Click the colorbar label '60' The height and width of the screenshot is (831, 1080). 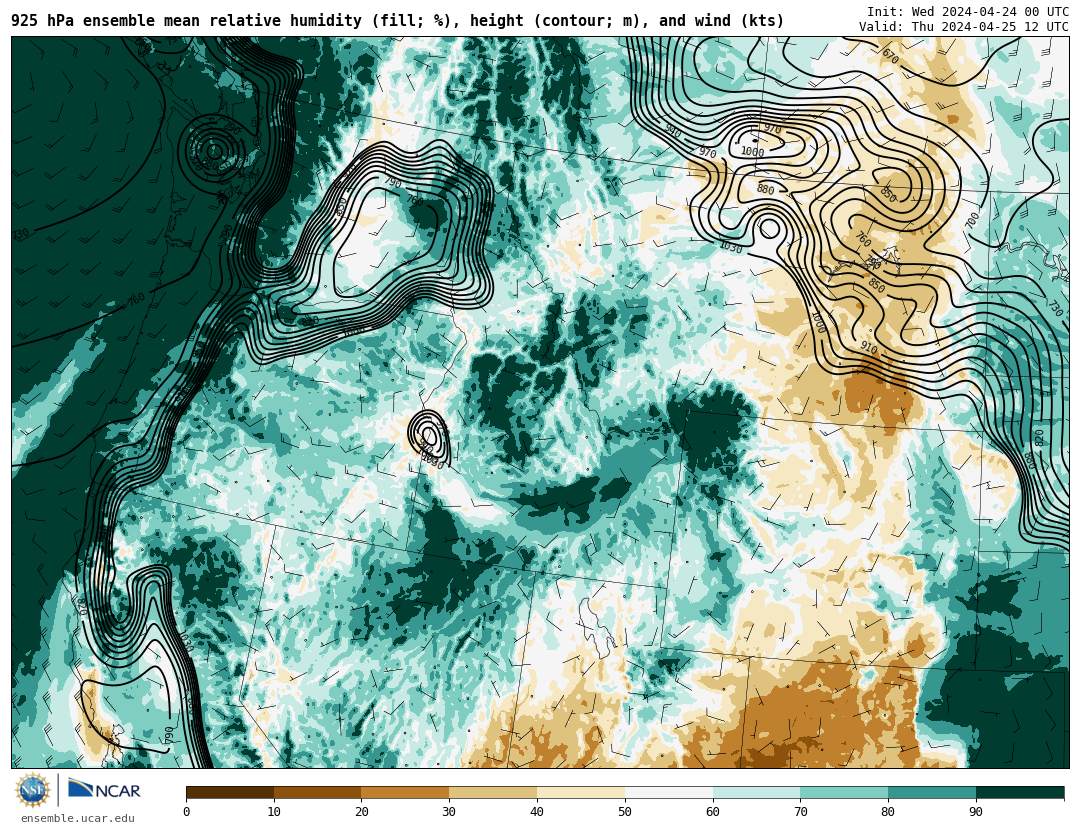coord(713,812)
